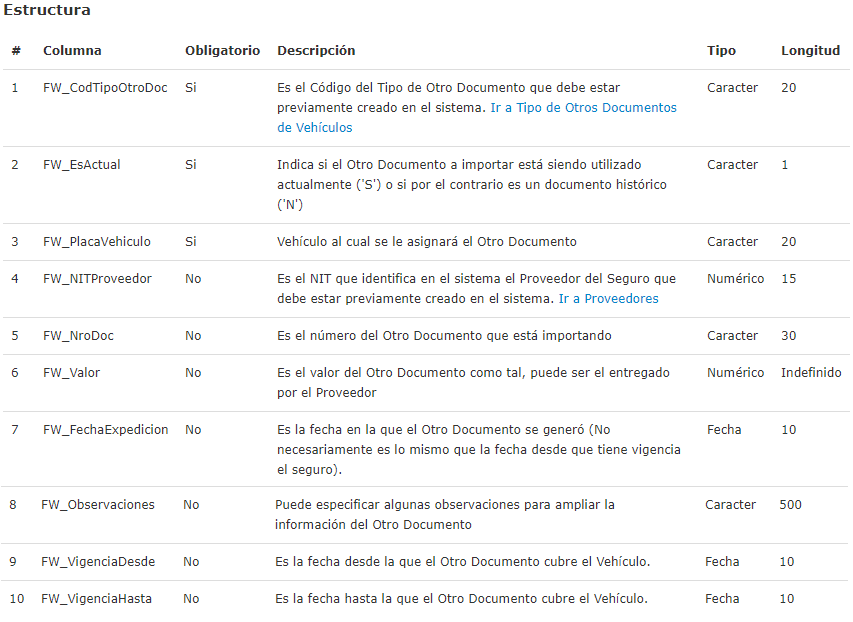Click the 'Indefinido' length value
Image resolution: width=853 pixels, height=622 pixels.
[811, 373]
